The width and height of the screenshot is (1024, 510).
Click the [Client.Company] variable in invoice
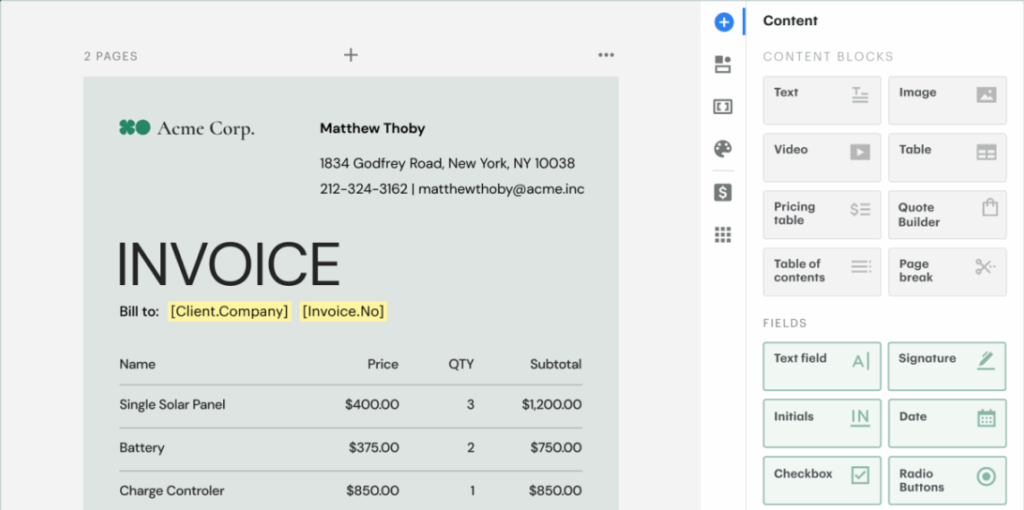(229, 311)
